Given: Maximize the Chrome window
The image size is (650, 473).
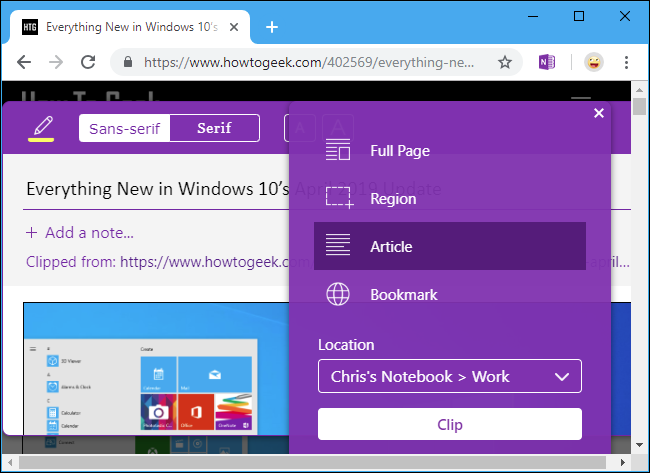Looking at the screenshot, I should [579, 16].
